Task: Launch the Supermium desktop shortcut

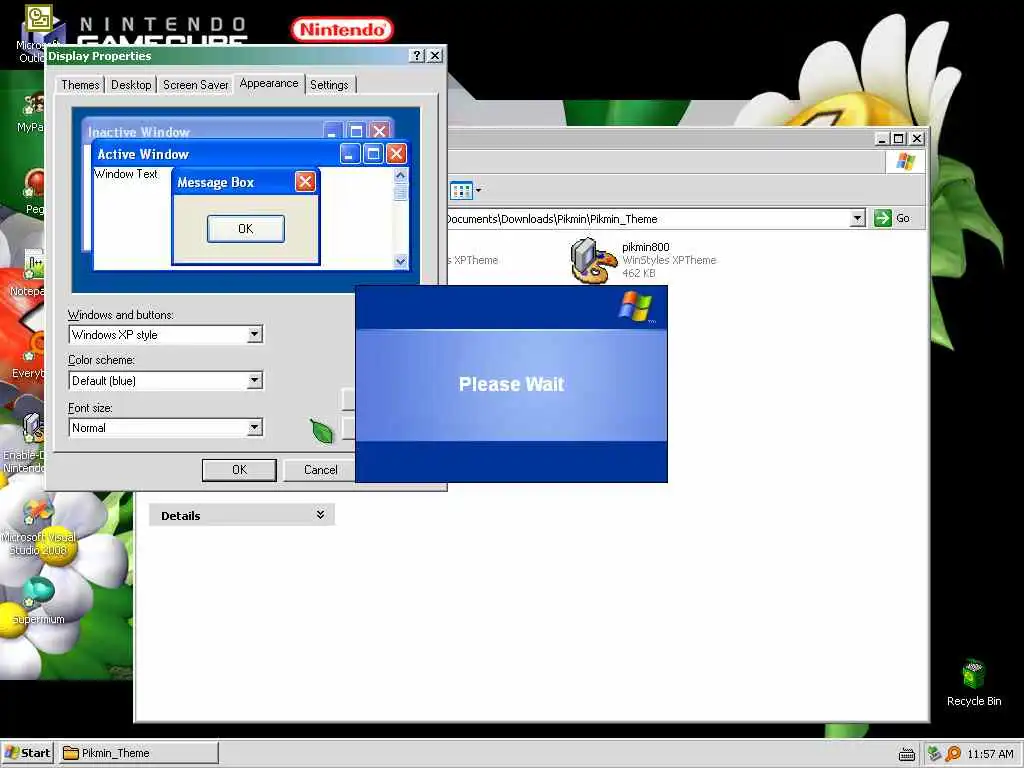Action: click(x=38, y=592)
